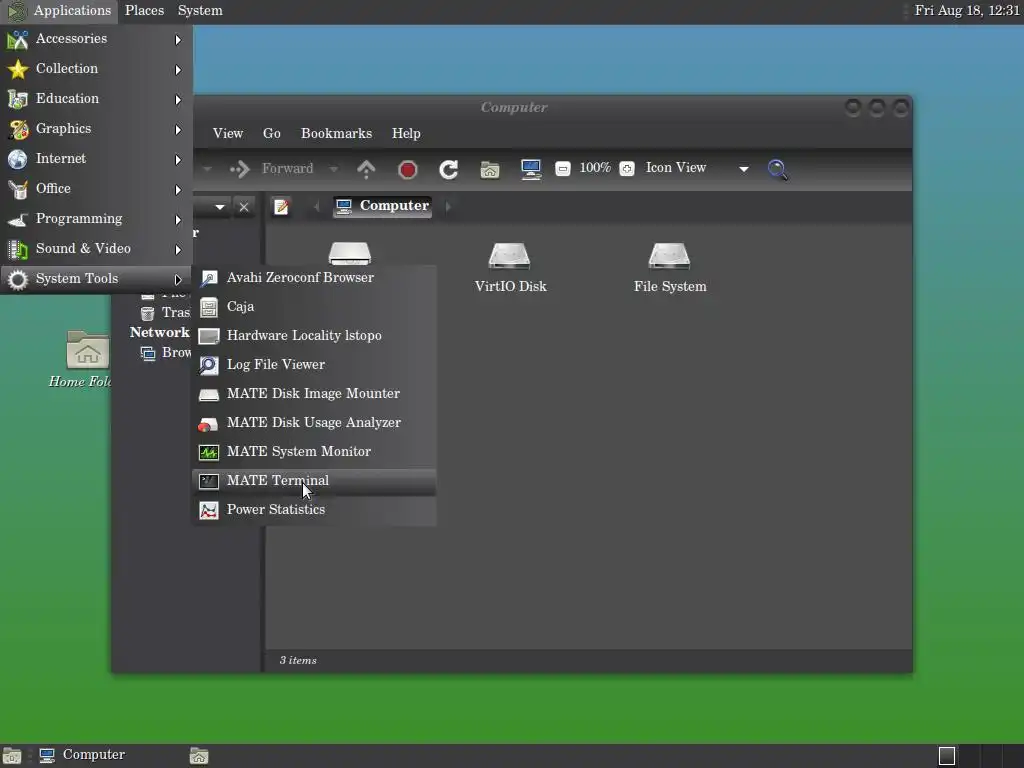Screen dimensions: 1024x768
Task: Click the red Stop loading icon
Action: pyautogui.click(x=408, y=170)
